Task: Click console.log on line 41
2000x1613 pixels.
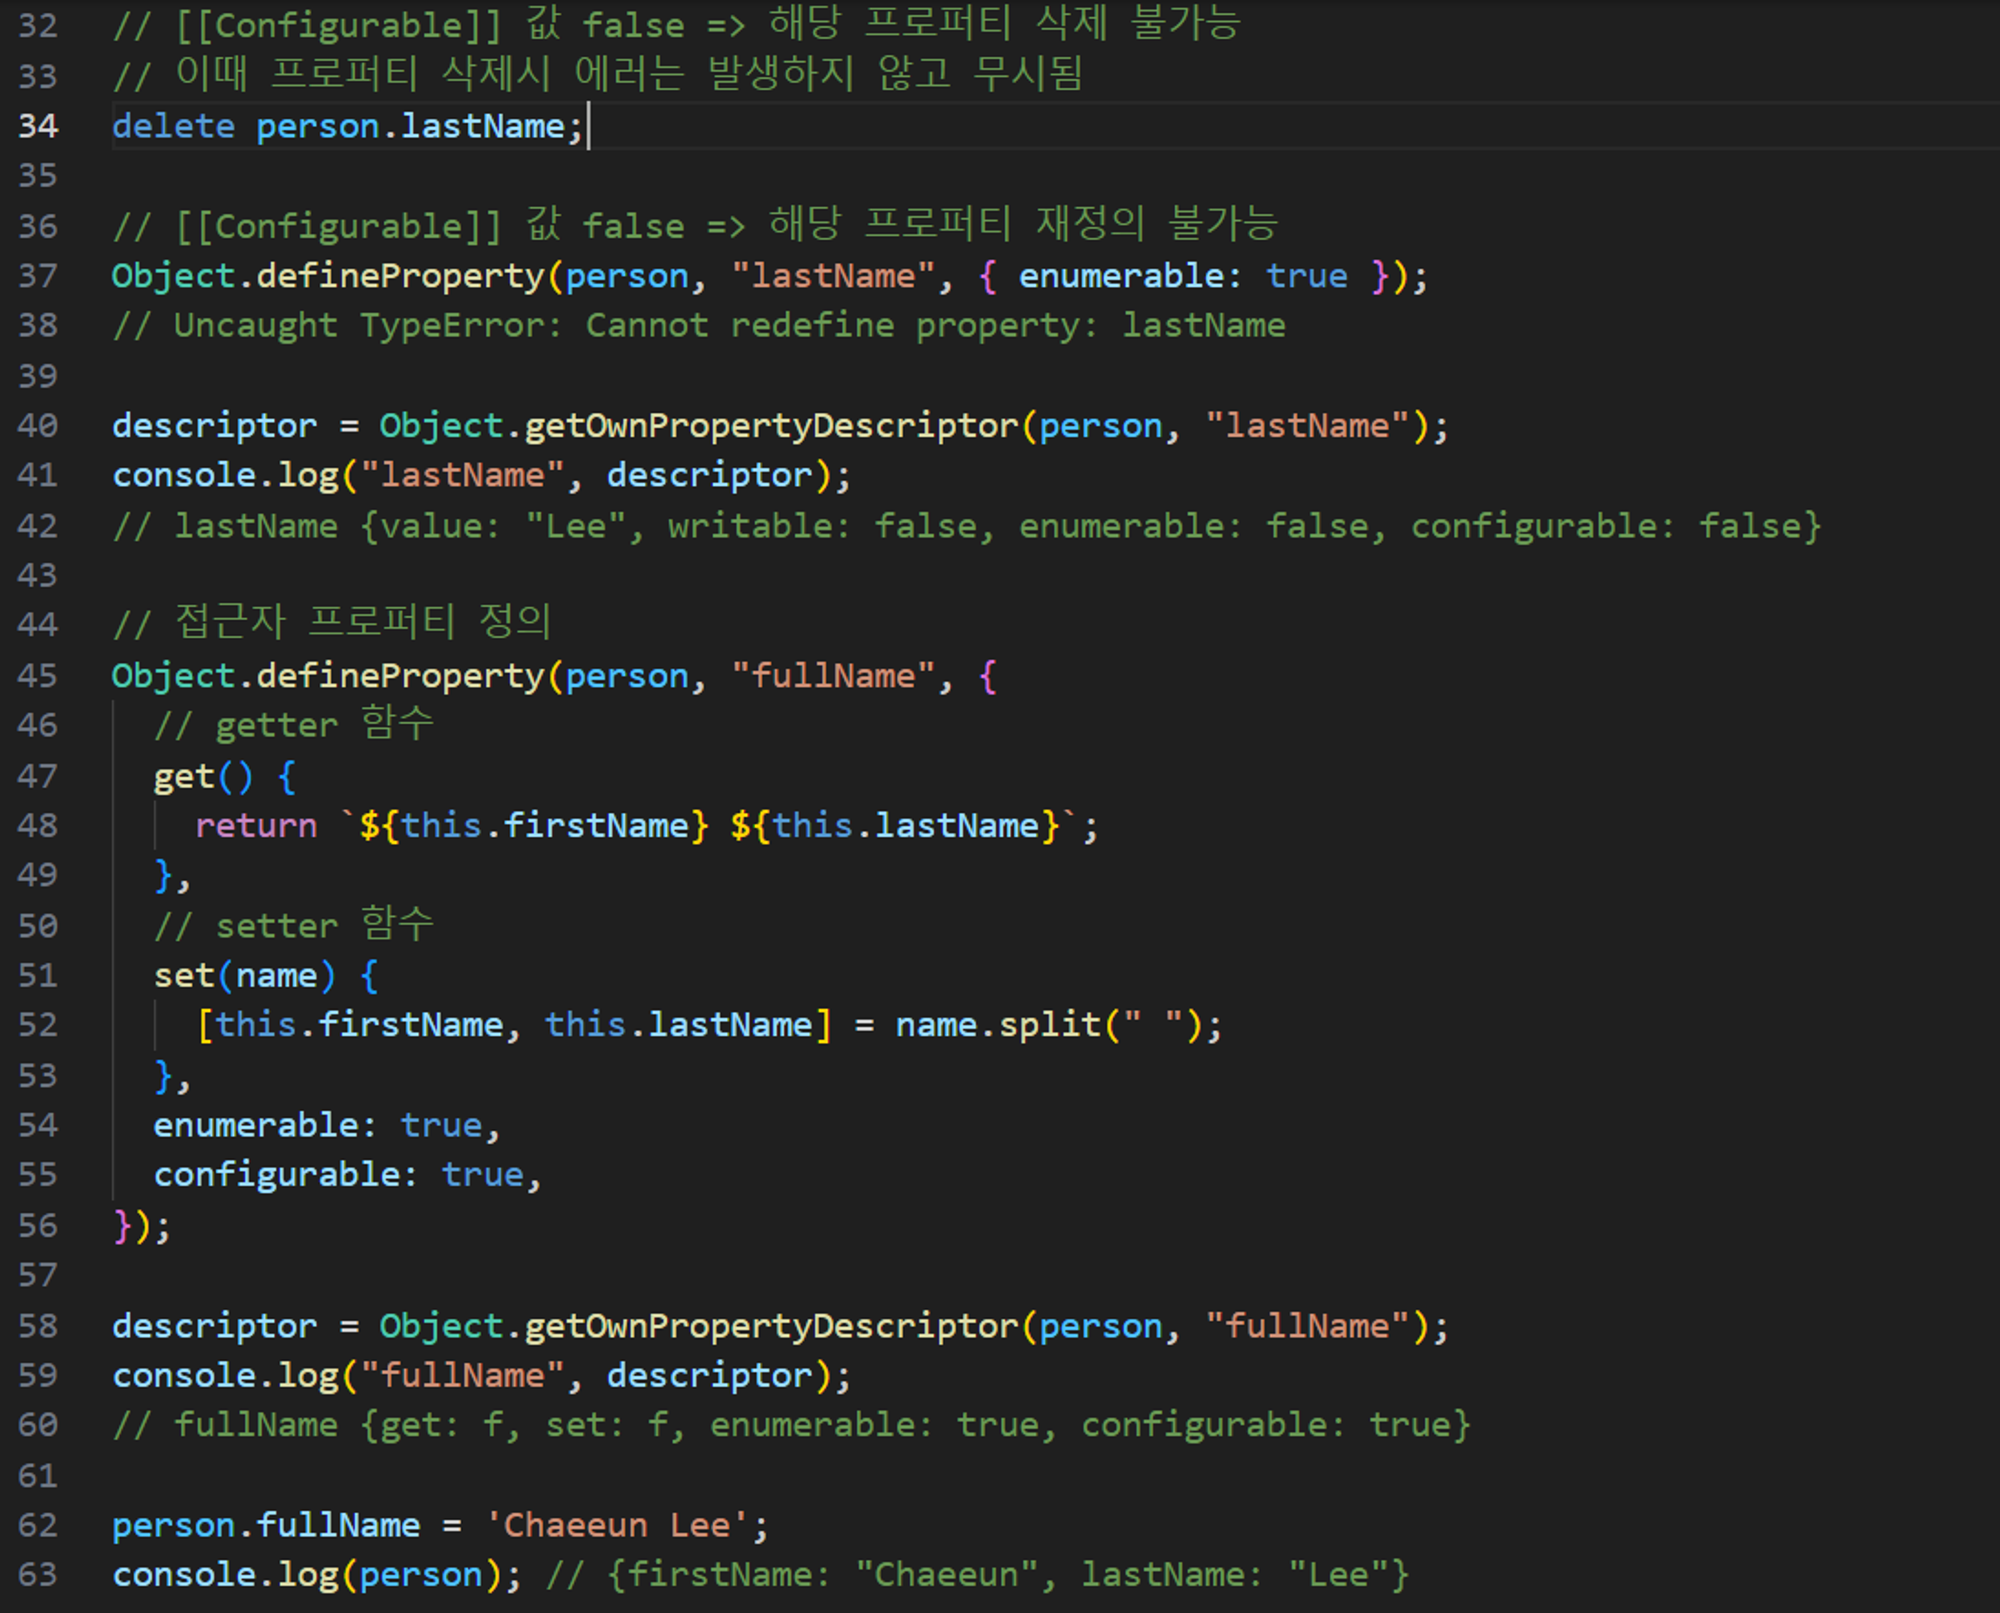Action: [225, 475]
